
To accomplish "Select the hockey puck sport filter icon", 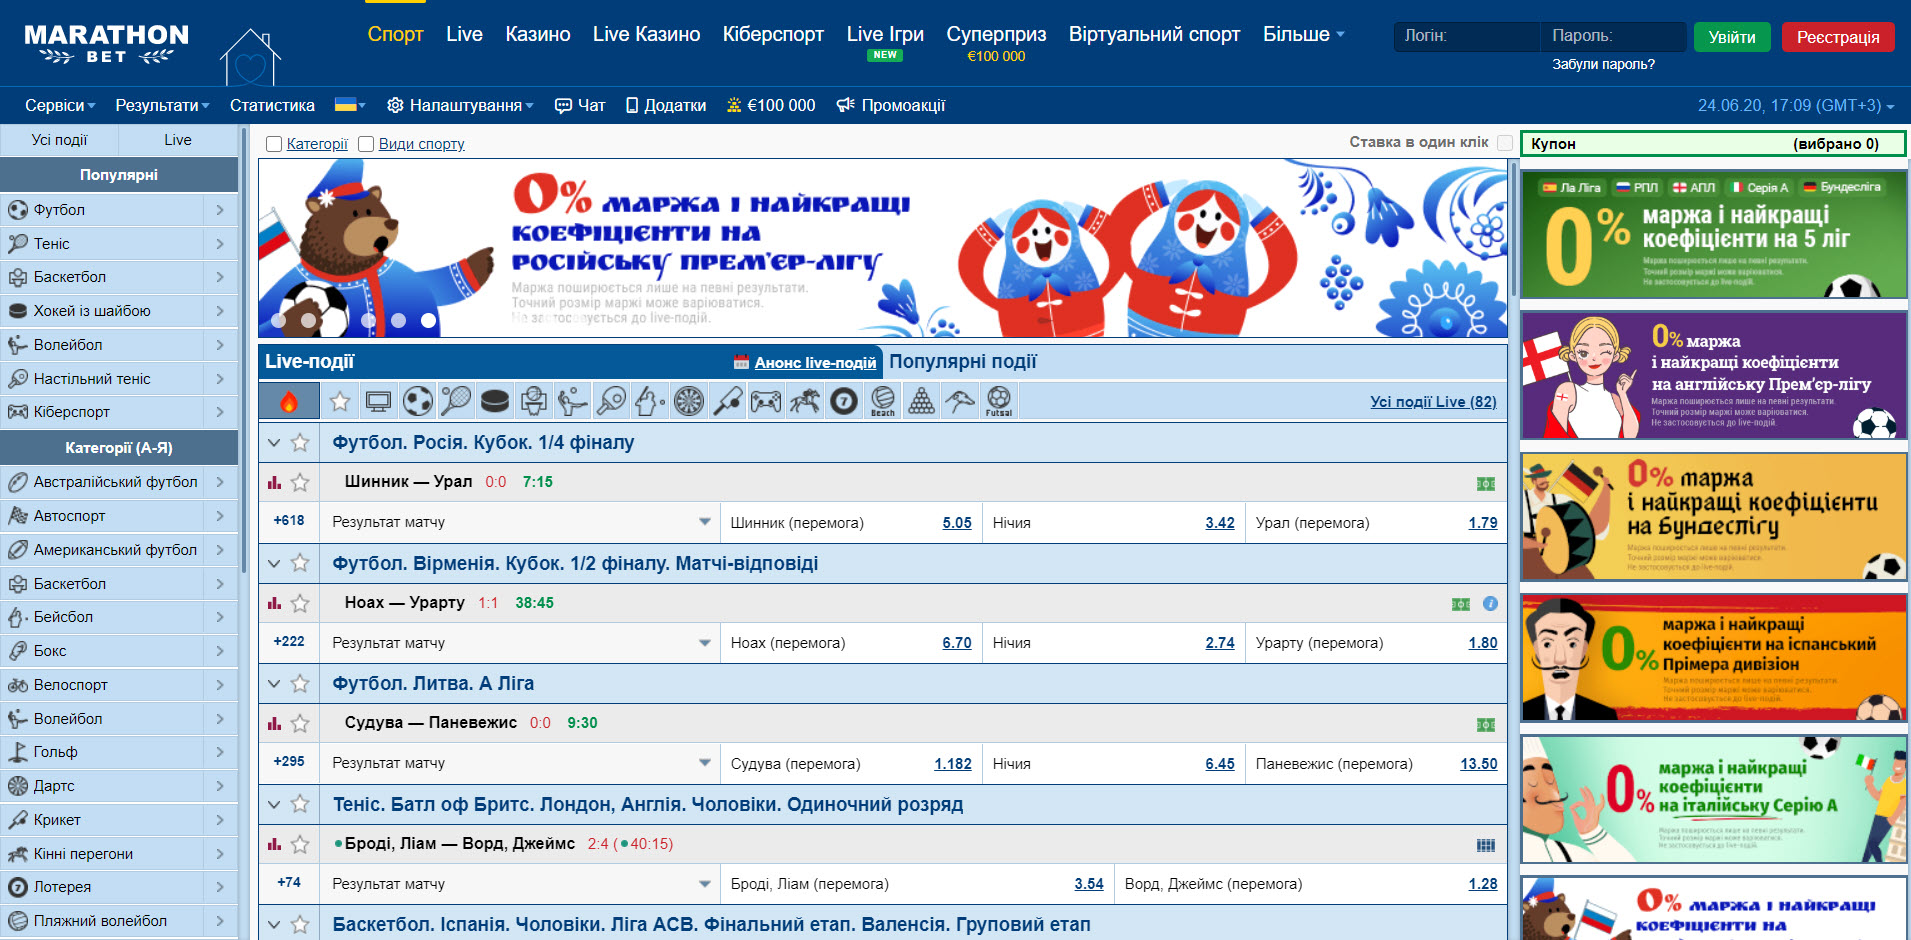I will point(493,401).
